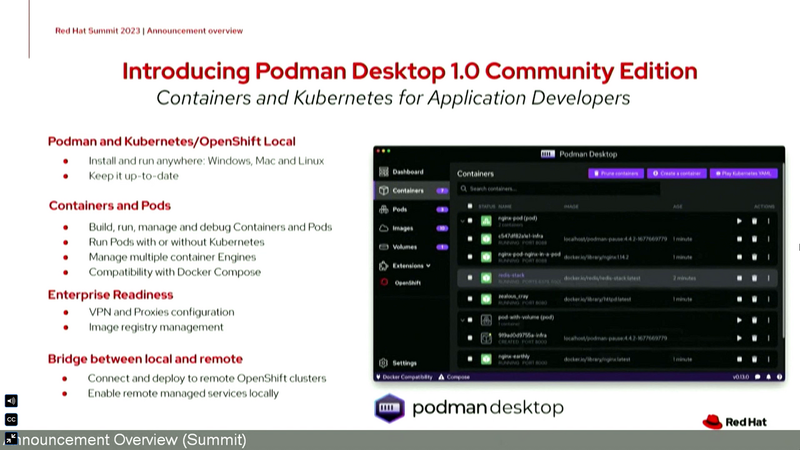Open the Pods section in the sidebar
This screenshot has width=800, height=450.
pyautogui.click(x=412, y=209)
